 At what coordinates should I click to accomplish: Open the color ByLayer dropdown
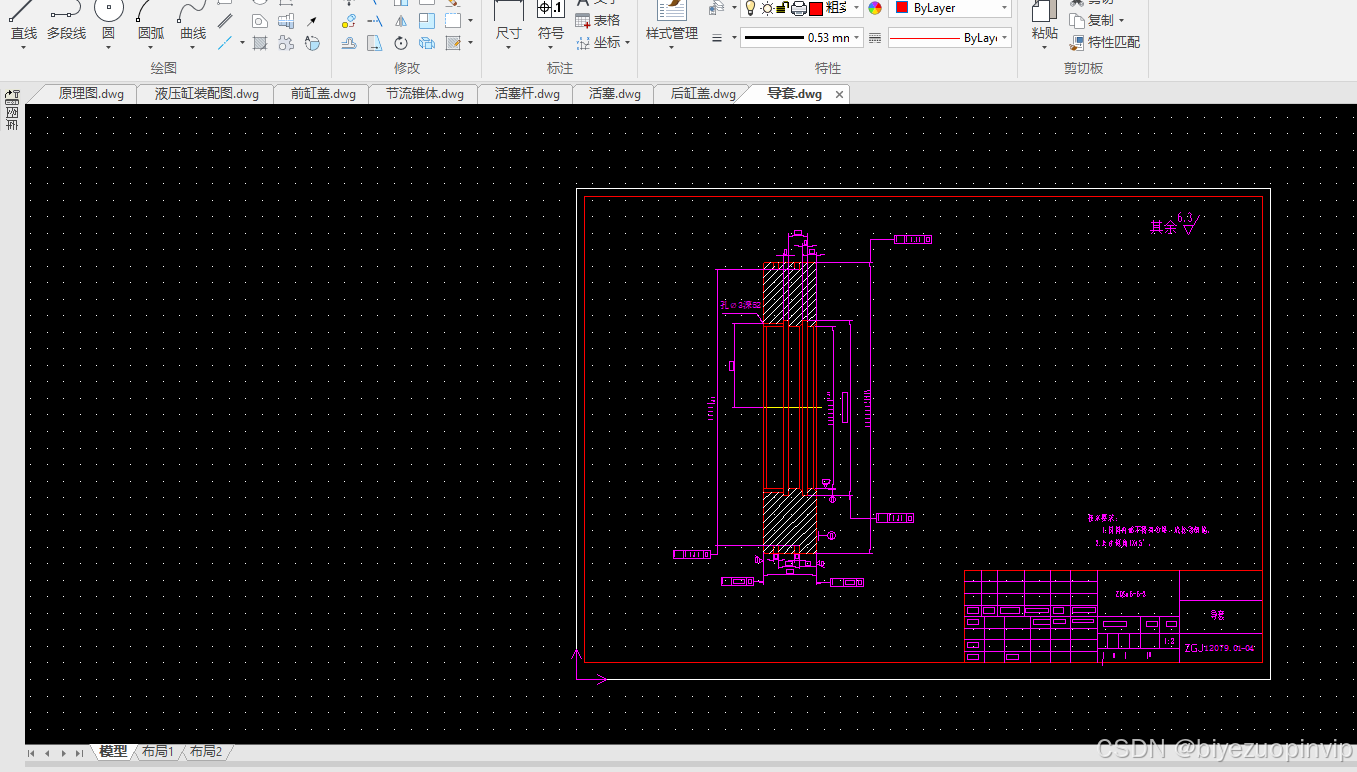point(1004,8)
